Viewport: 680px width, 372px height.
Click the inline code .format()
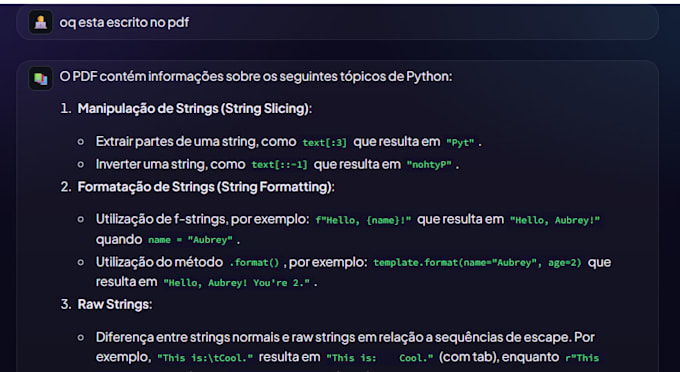(x=254, y=263)
